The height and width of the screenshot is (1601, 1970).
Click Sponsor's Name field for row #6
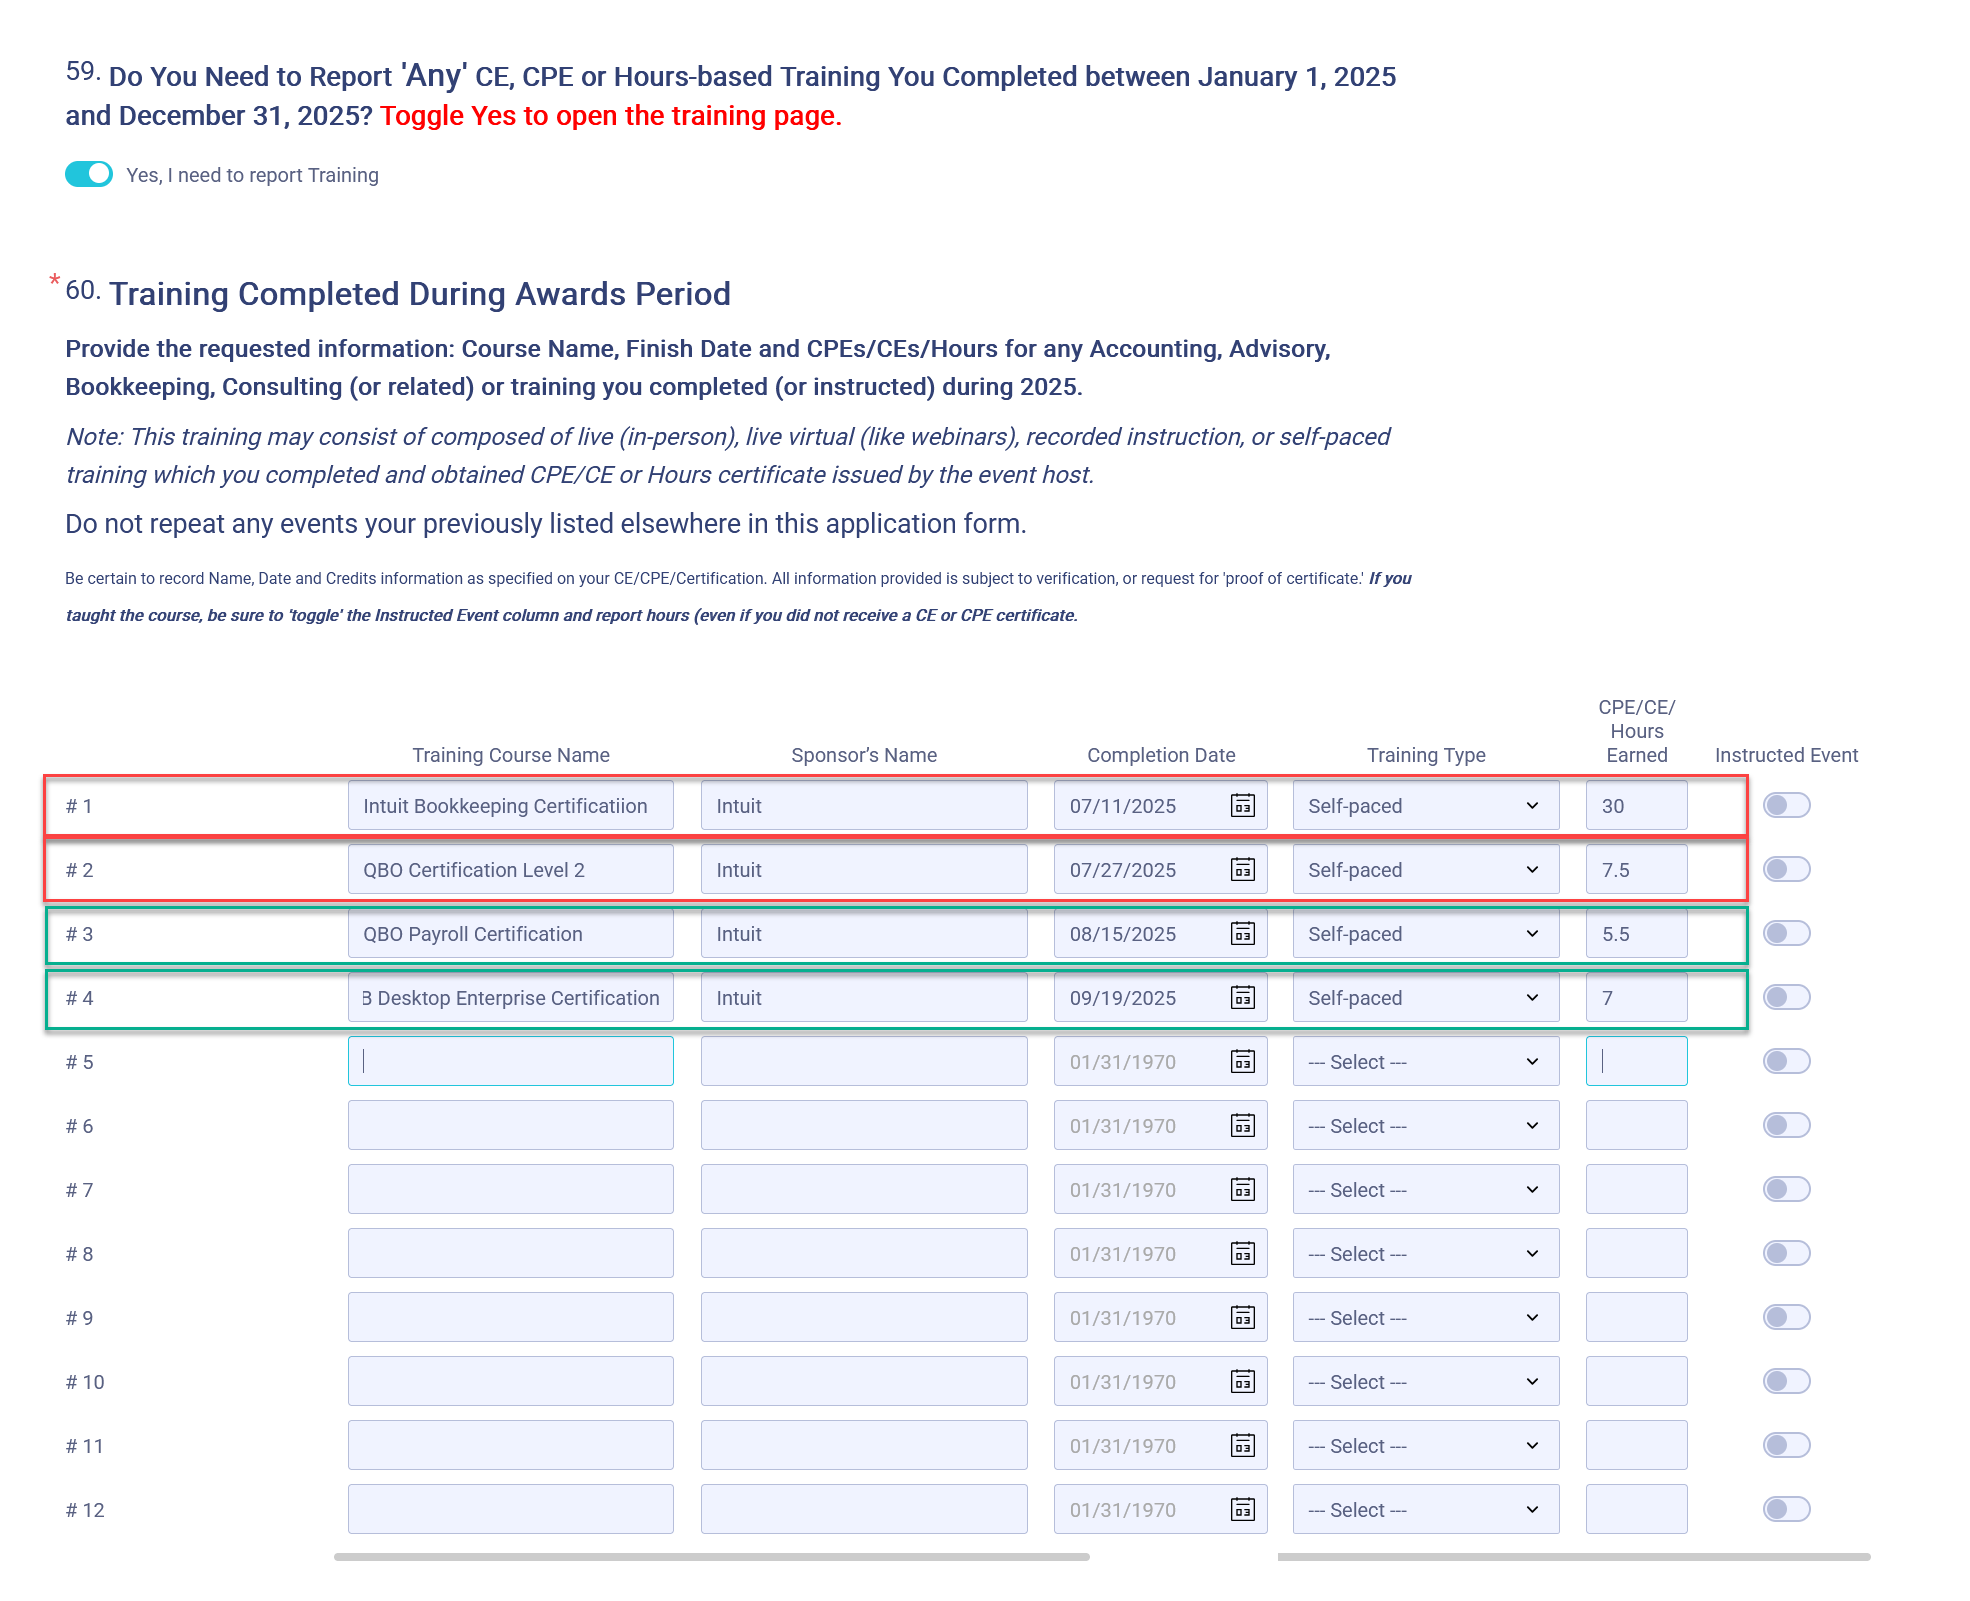[x=863, y=1126]
